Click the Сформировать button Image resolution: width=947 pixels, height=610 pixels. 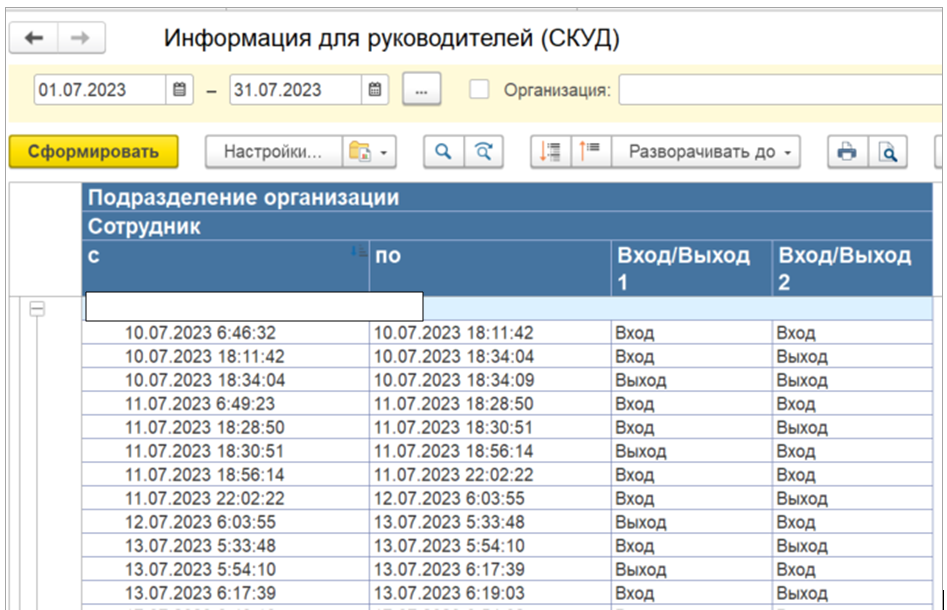click(93, 152)
